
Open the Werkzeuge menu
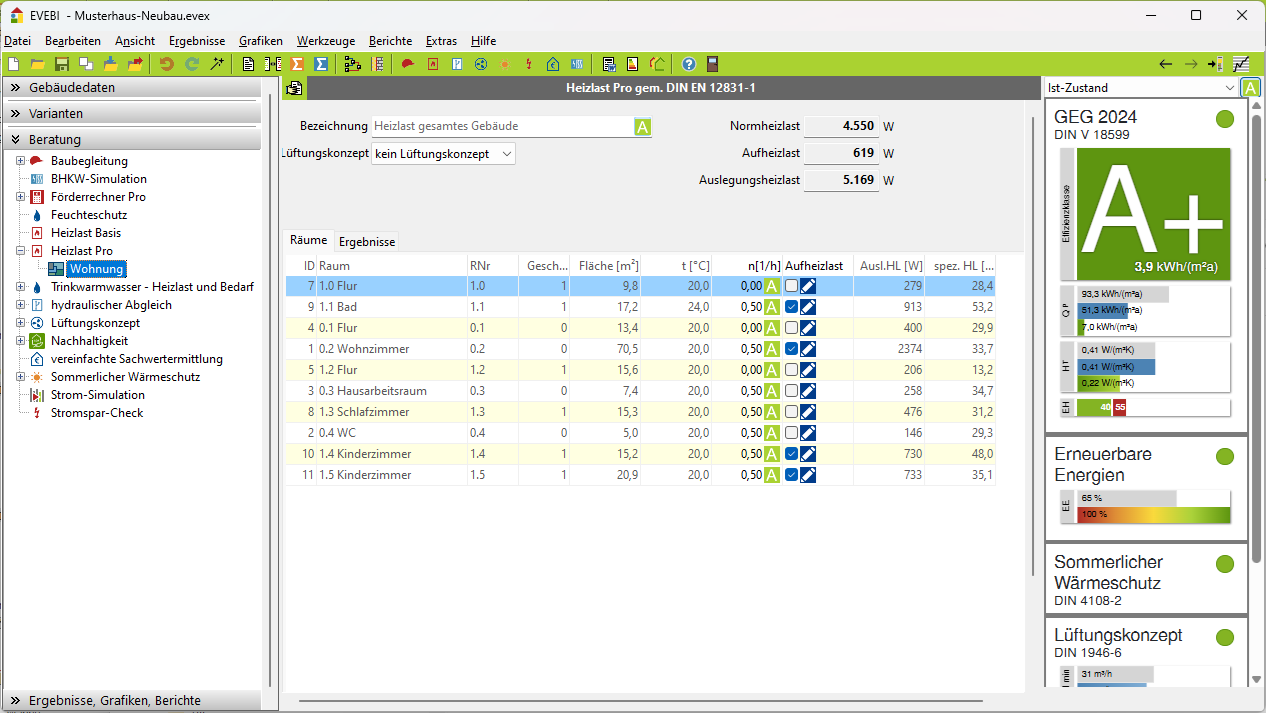click(325, 41)
